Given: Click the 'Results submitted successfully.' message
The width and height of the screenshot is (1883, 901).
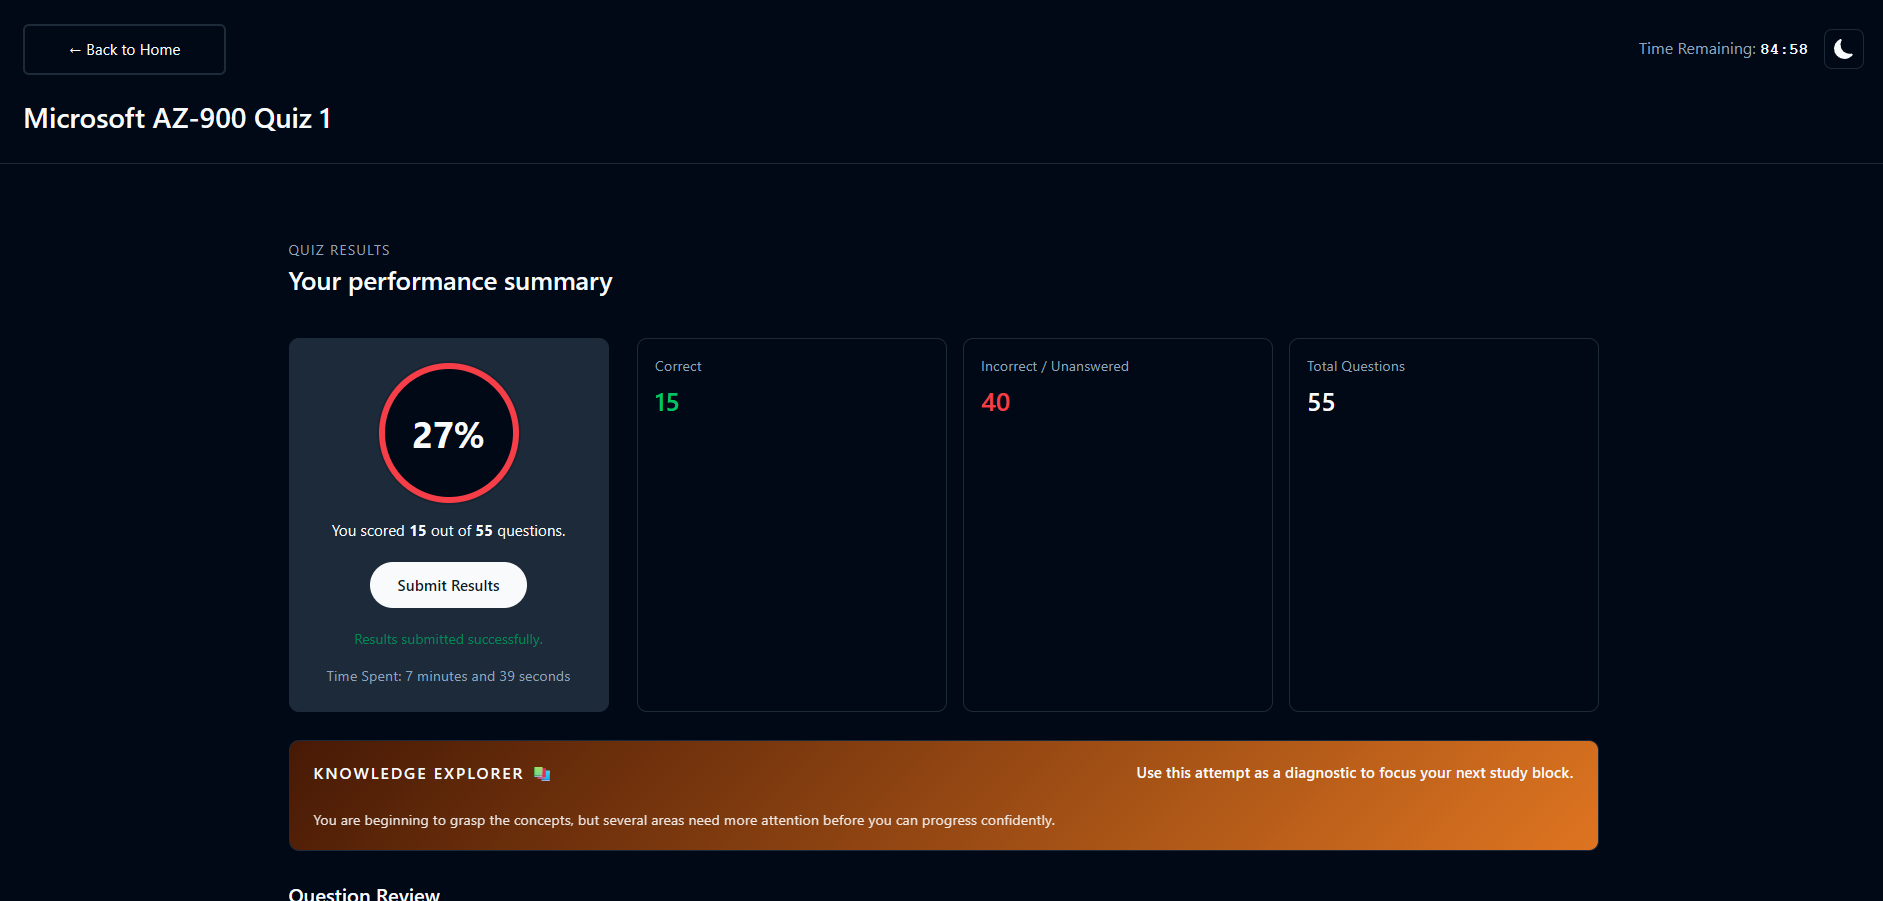Looking at the screenshot, I should point(448,639).
